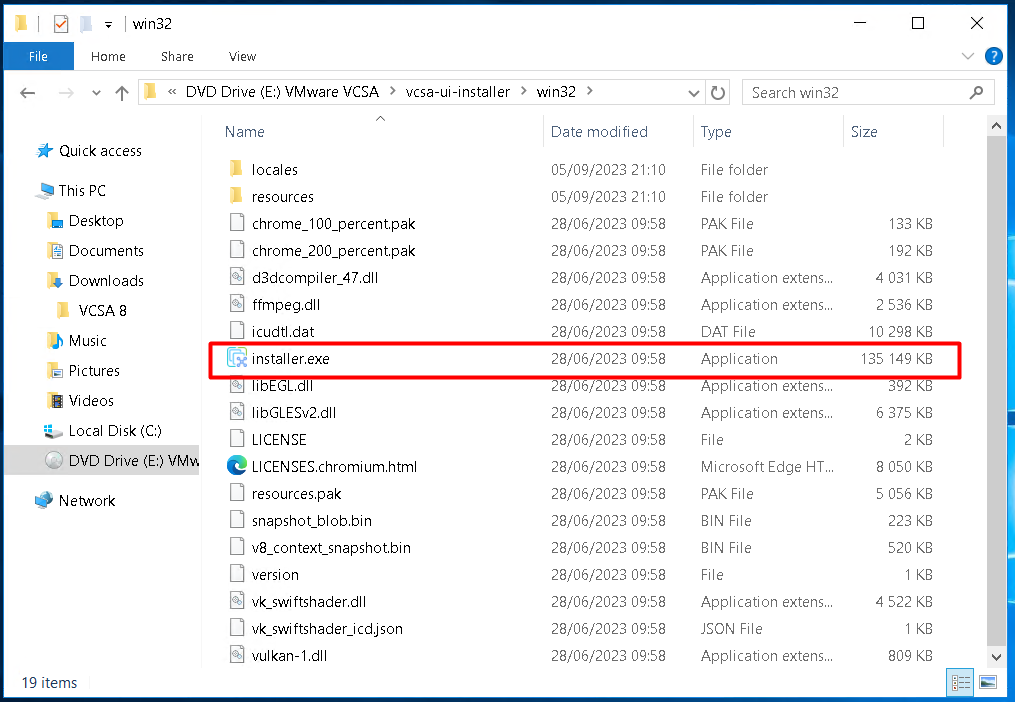Click the scrollbar down arrow
Screen dimensions: 1015x702
point(996,657)
